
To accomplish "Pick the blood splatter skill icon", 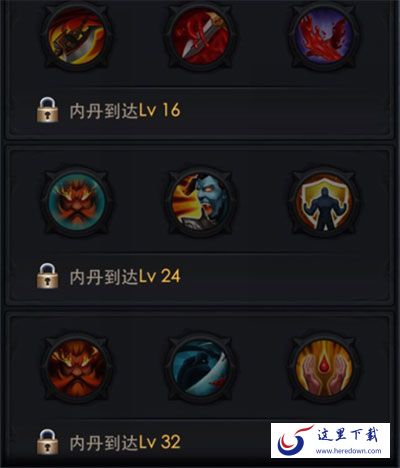I will coord(324,37).
